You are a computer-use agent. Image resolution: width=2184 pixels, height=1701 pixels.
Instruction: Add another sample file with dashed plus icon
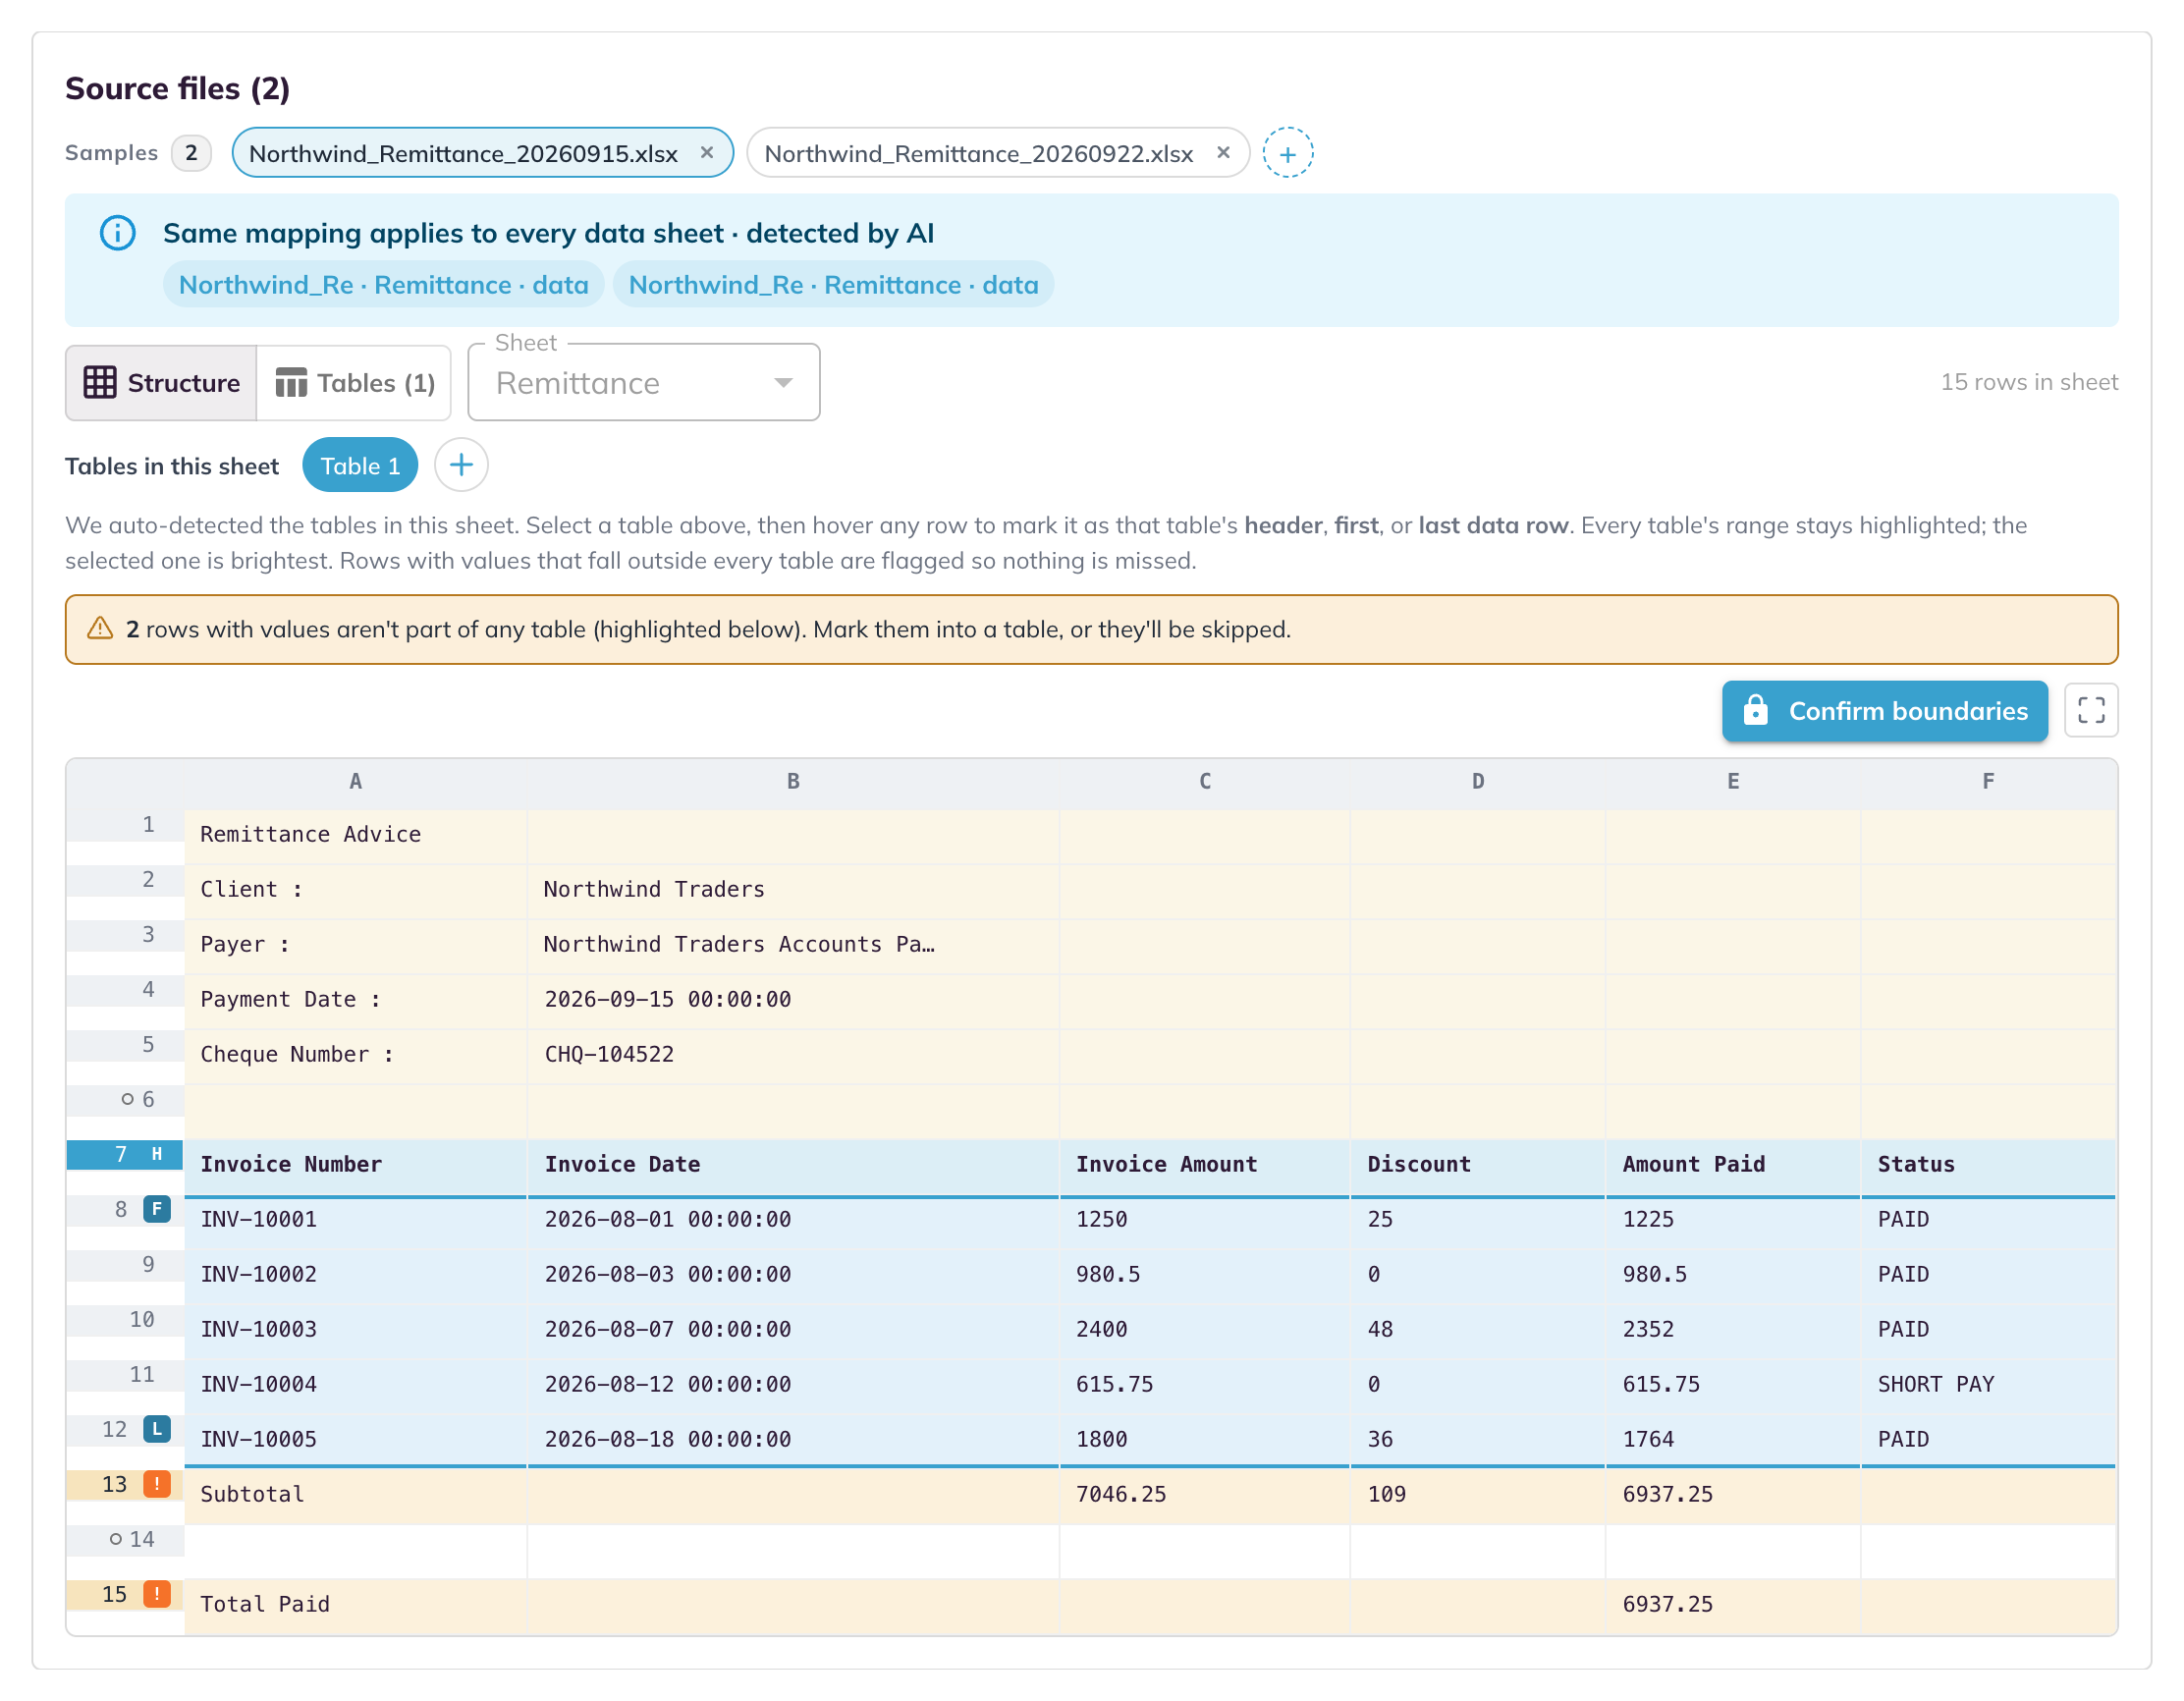coord(1287,153)
